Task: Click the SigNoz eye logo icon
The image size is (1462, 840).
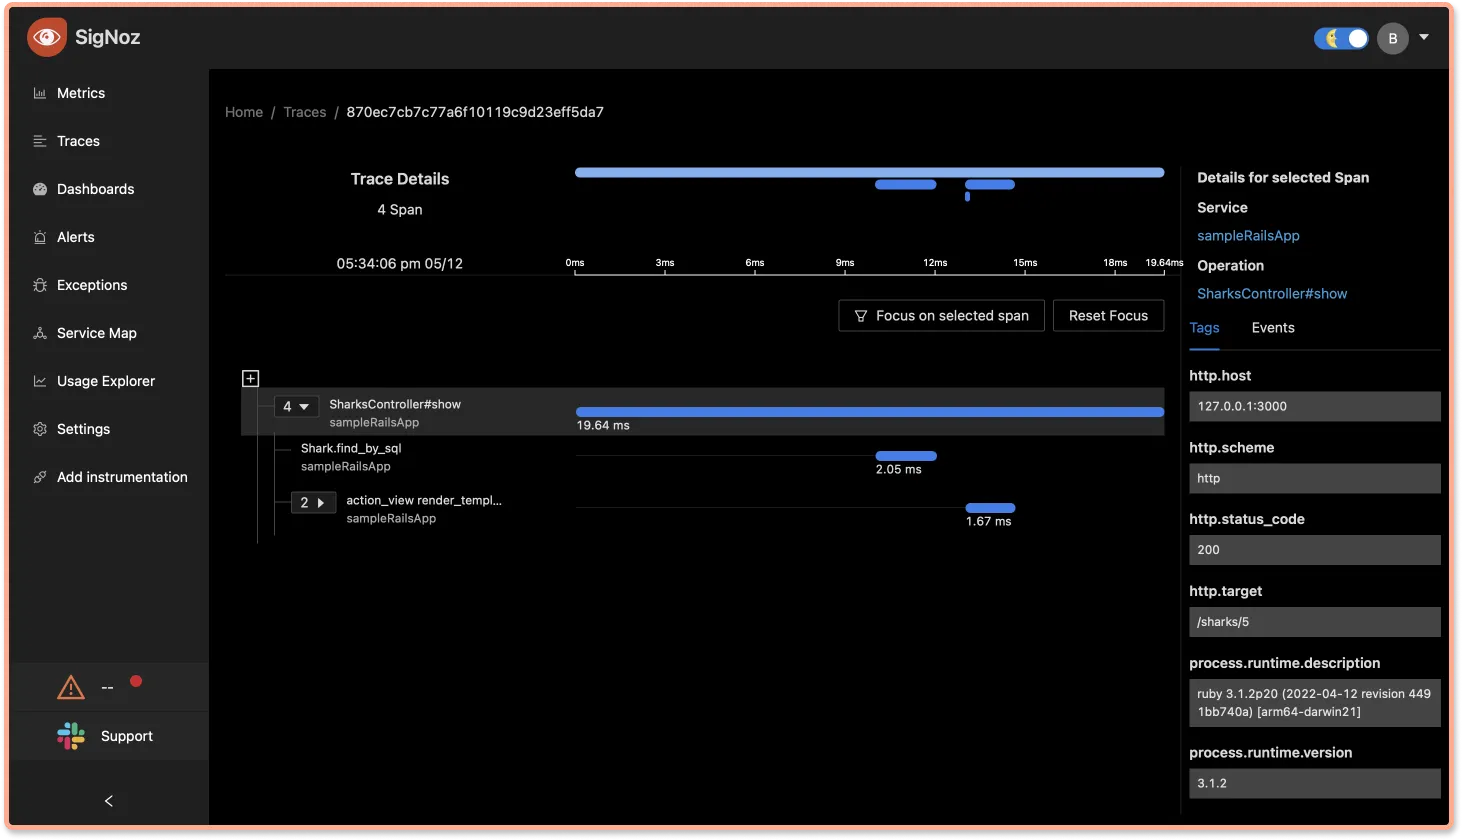Action: pos(47,37)
